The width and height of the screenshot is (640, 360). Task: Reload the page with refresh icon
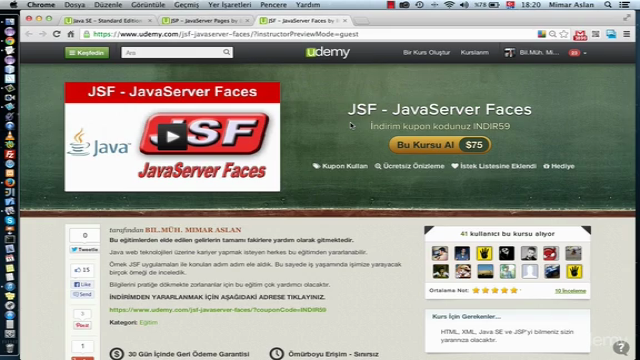coord(57,34)
